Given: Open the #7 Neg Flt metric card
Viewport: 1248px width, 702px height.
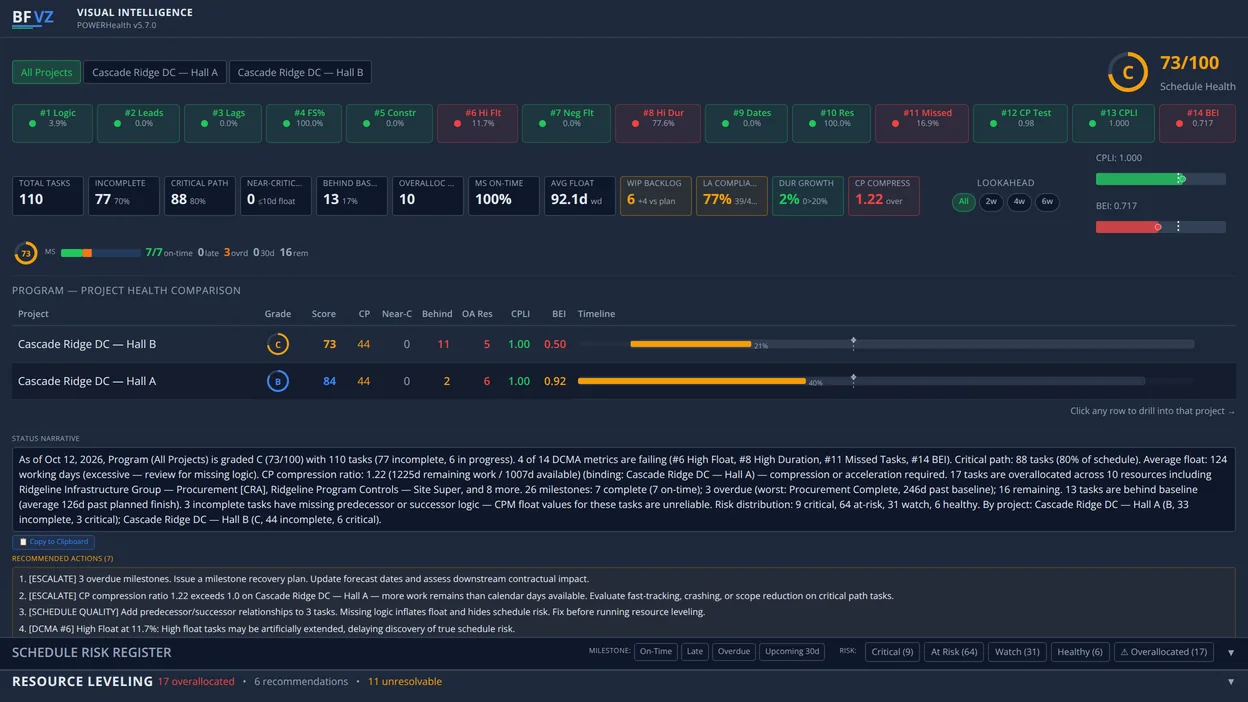Looking at the screenshot, I should (566, 123).
